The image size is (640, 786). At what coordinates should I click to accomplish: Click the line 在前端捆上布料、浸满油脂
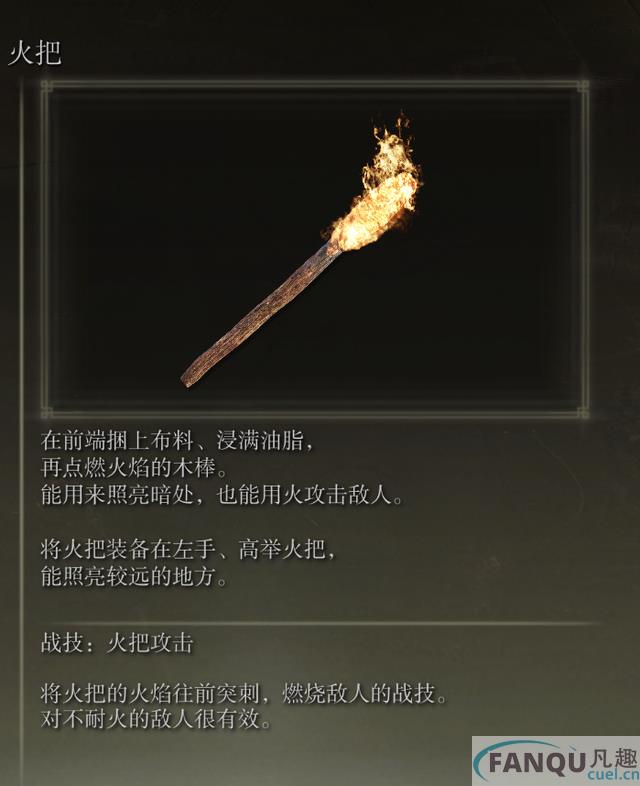tap(178, 441)
